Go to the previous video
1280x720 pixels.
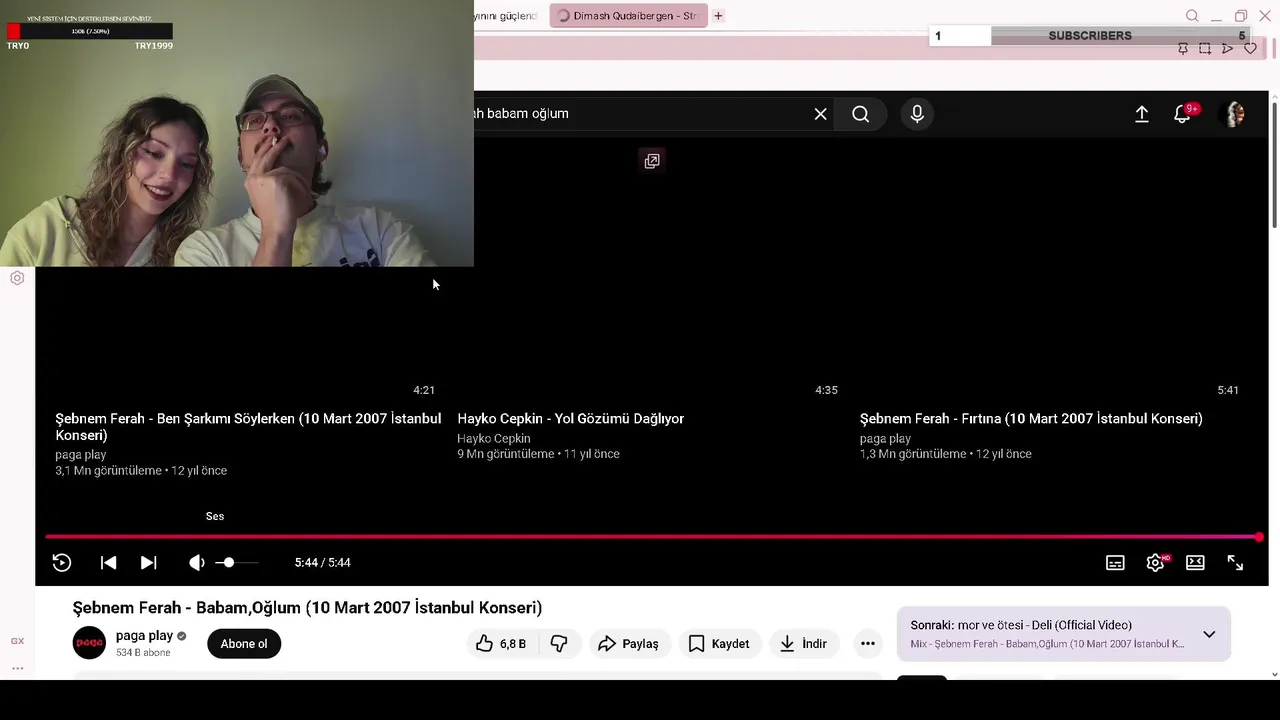point(108,563)
